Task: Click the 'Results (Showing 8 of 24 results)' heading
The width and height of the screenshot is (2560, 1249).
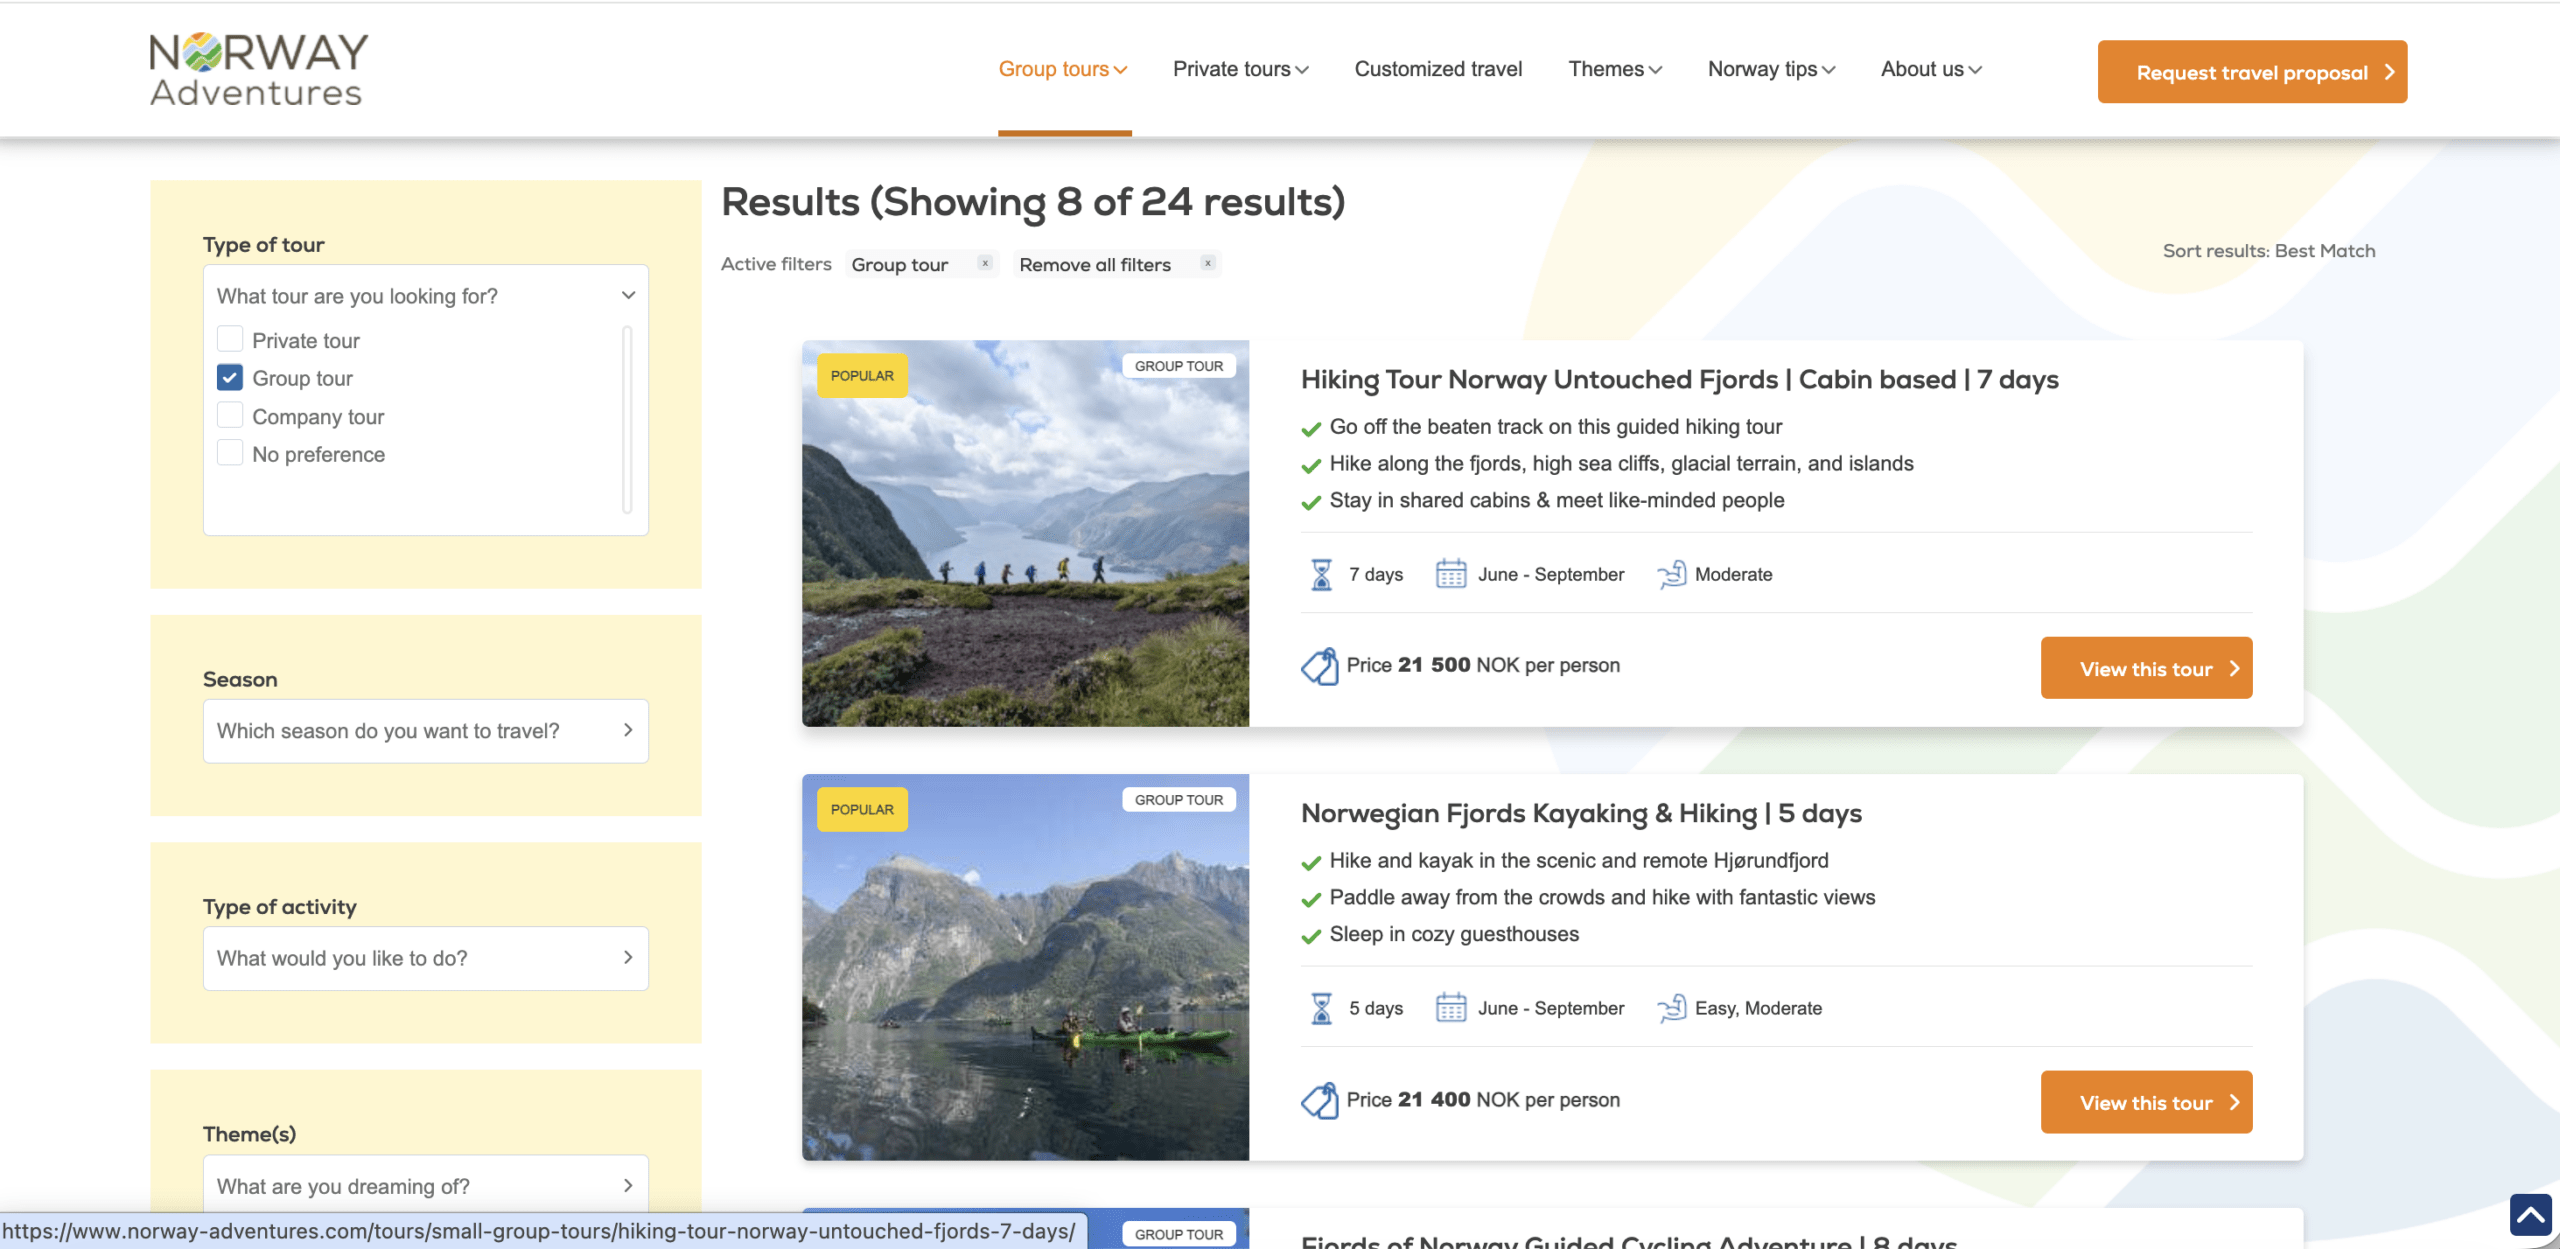Action: (1033, 203)
